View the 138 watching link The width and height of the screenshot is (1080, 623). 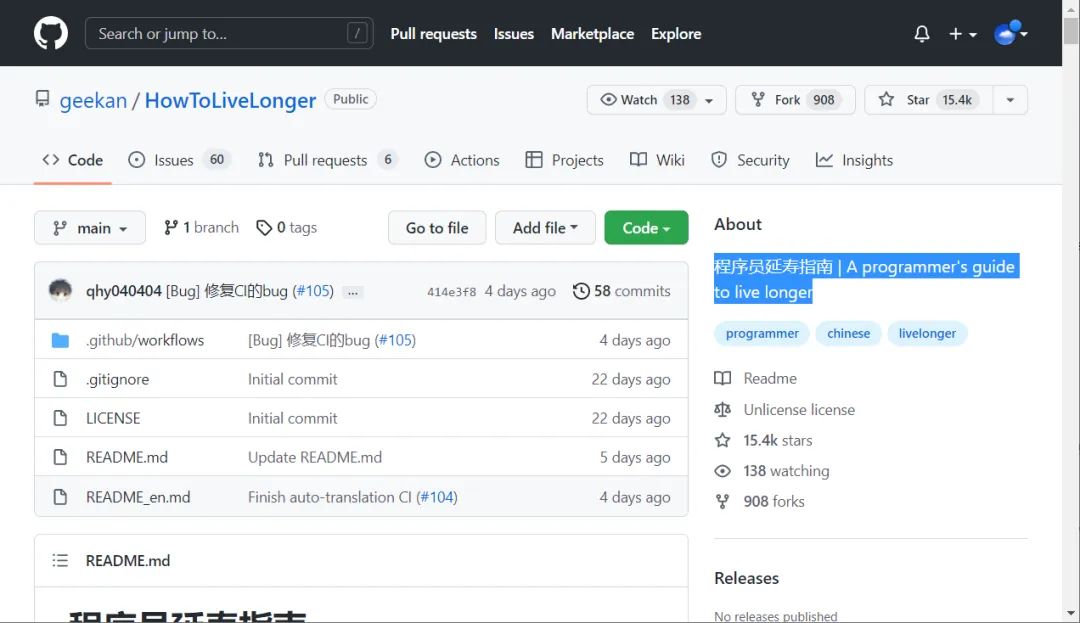tap(772, 471)
